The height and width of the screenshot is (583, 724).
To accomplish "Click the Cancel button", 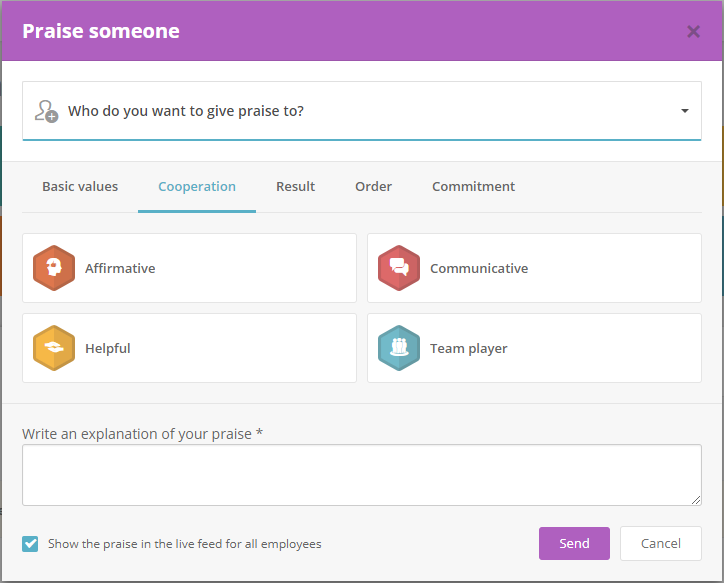I will pyautogui.click(x=661, y=543).
